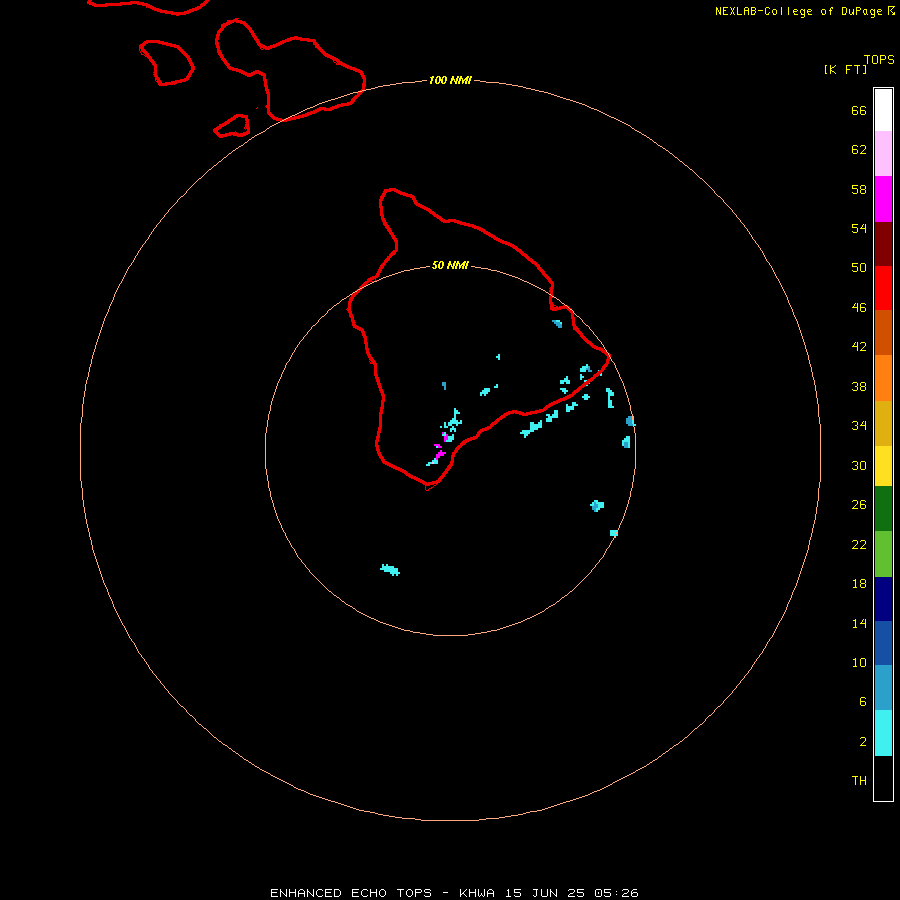Click the legend value 6
The height and width of the screenshot is (900, 900).
pyautogui.click(x=862, y=702)
